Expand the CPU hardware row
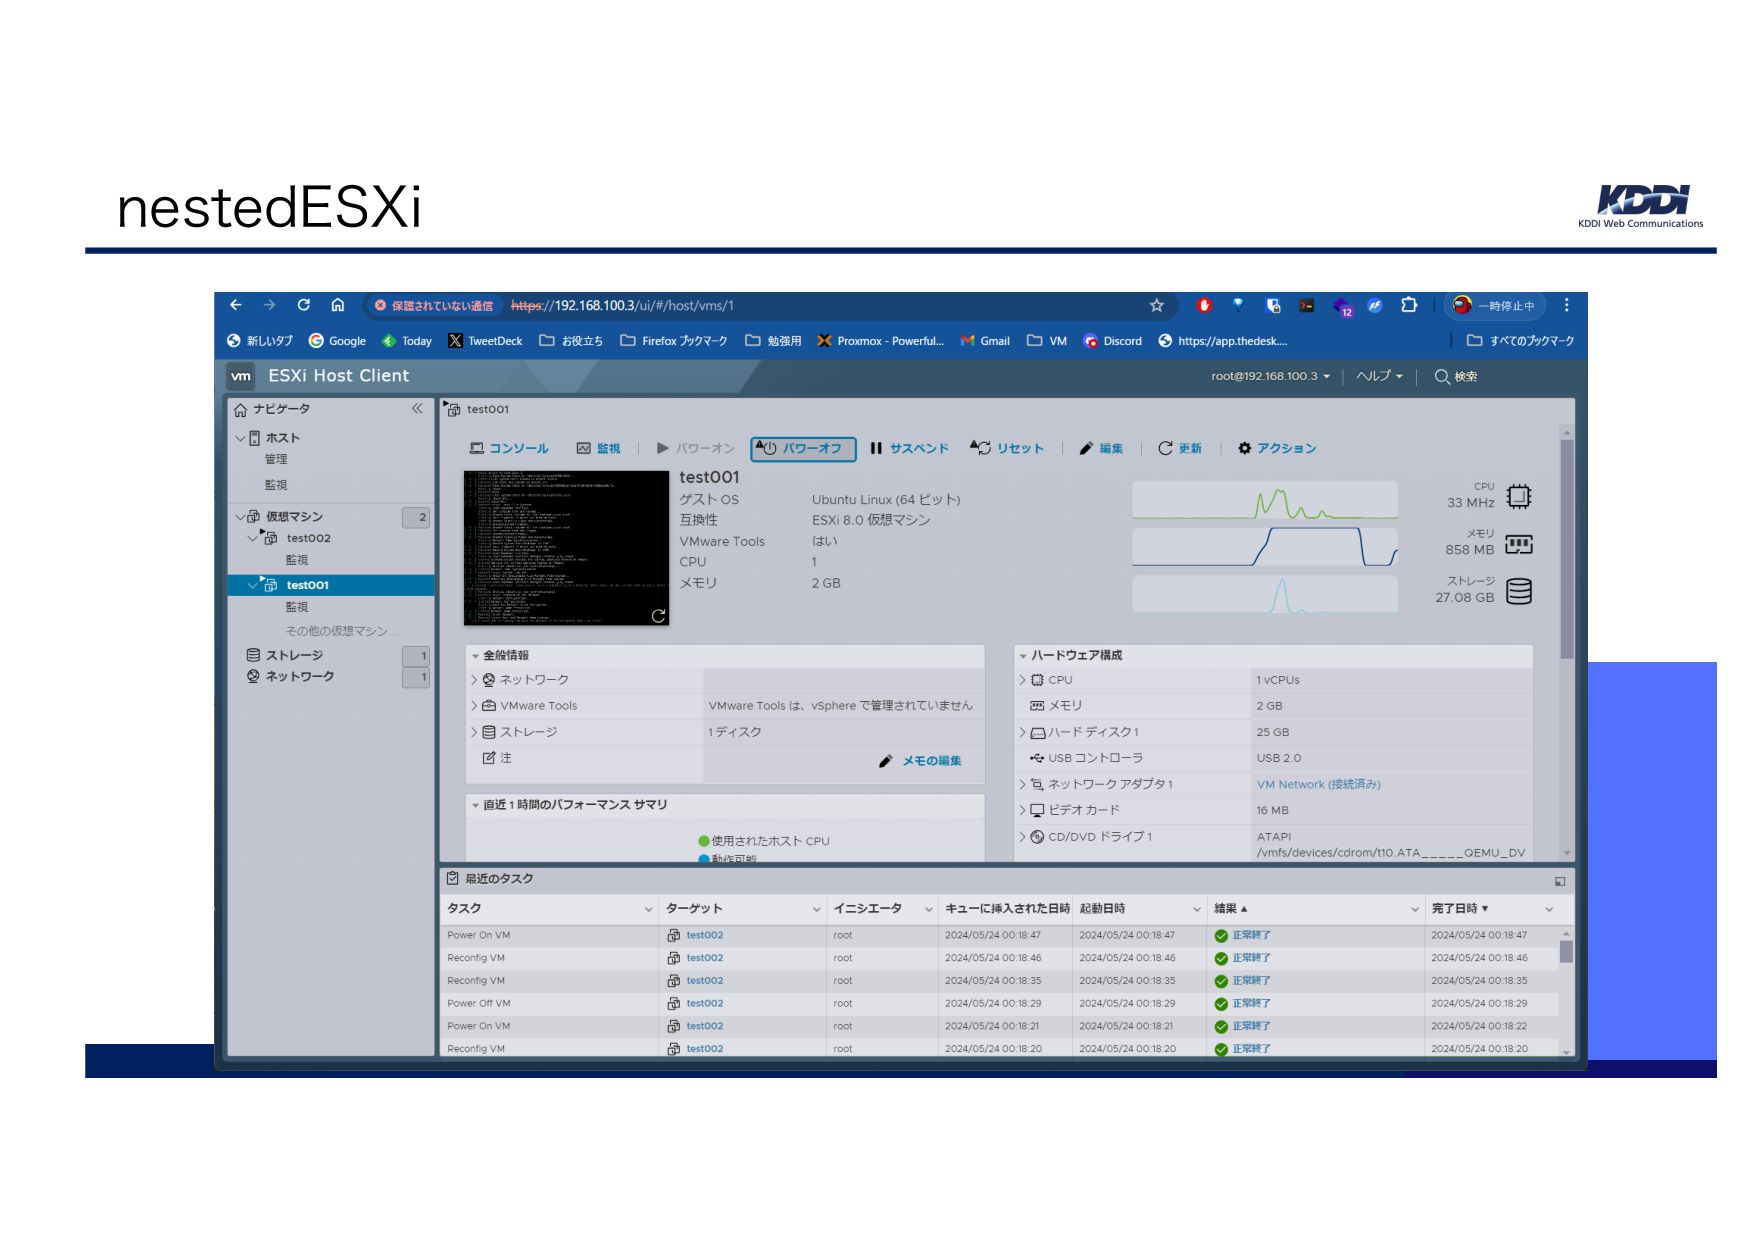1754x1240 pixels. pyautogui.click(x=1022, y=680)
